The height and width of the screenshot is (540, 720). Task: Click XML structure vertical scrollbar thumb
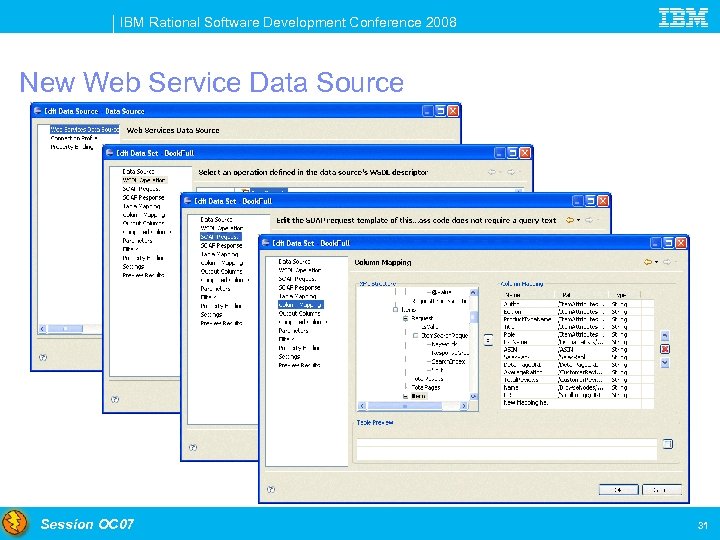coord(473,316)
